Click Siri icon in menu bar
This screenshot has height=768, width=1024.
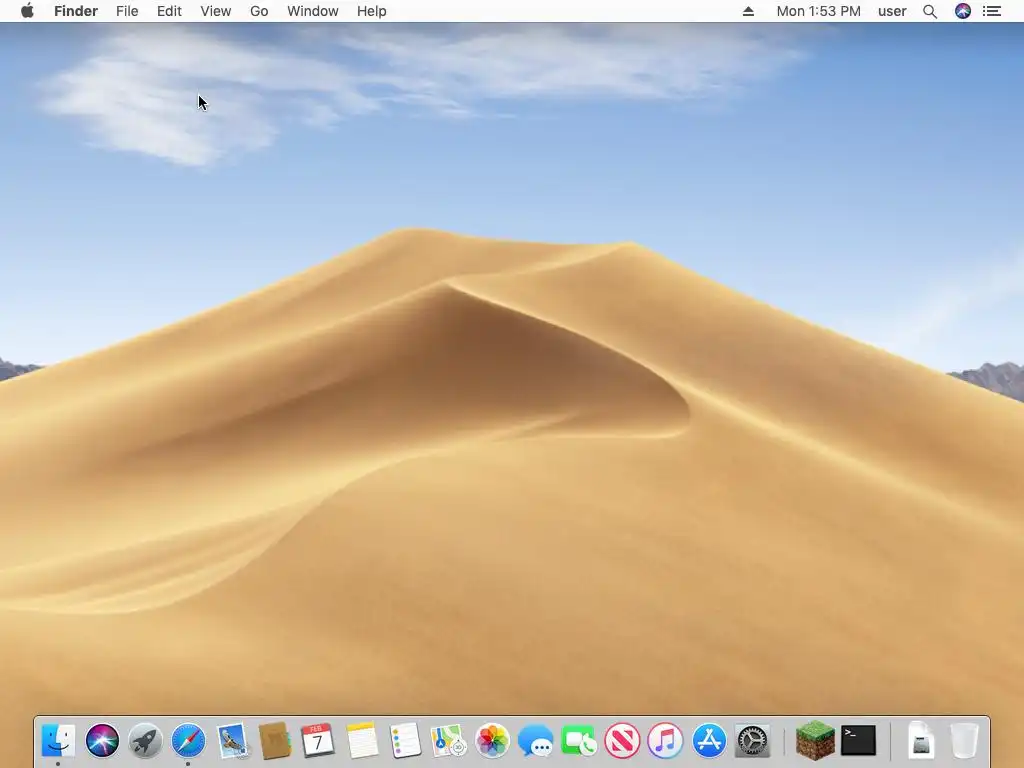click(x=963, y=11)
